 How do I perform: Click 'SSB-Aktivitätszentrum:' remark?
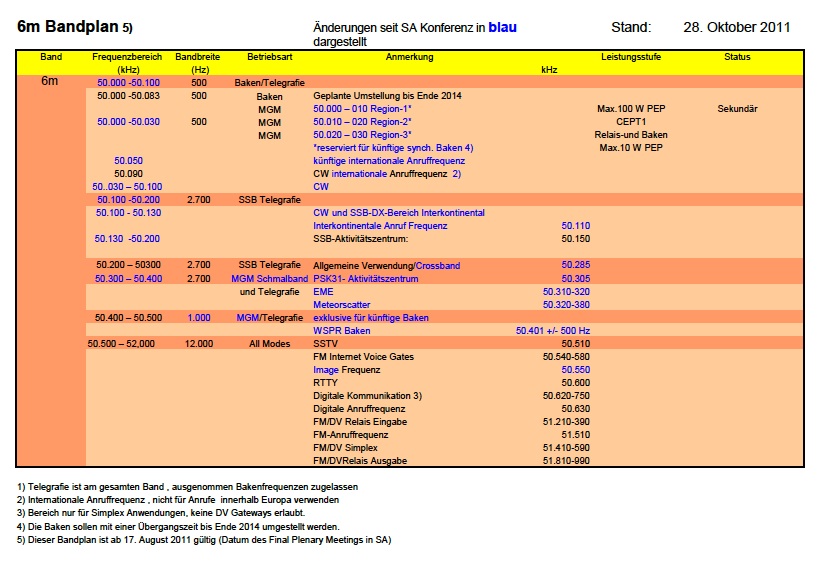tap(361, 239)
